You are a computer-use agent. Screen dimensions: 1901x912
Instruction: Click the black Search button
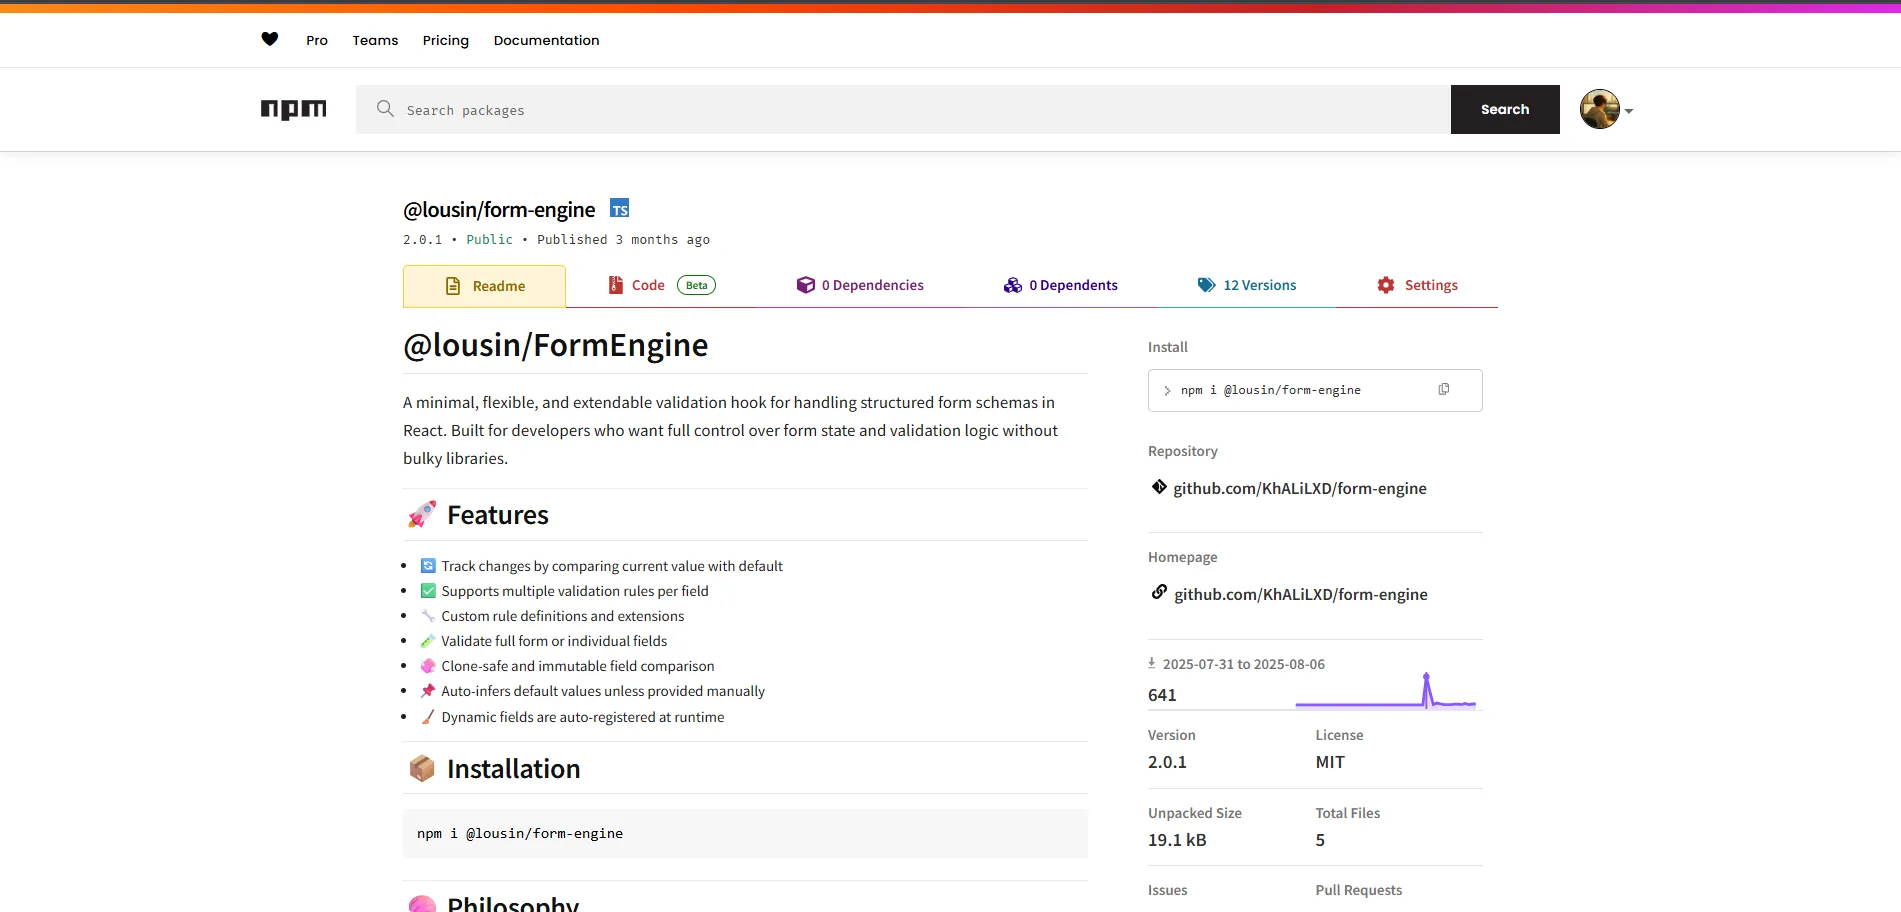(1505, 109)
